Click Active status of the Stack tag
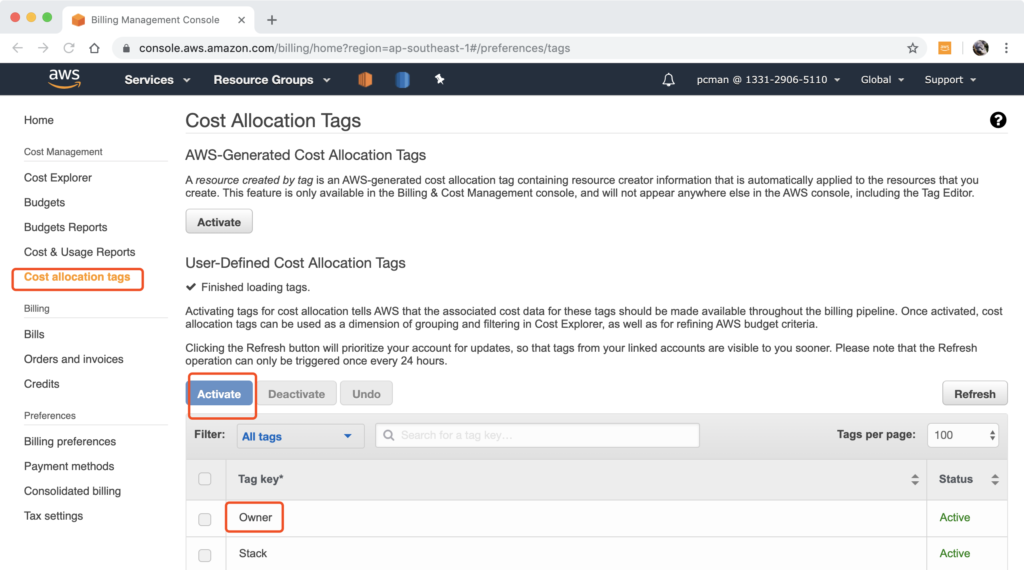Image resolution: width=1024 pixels, height=570 pixels. tap(954, 554)
